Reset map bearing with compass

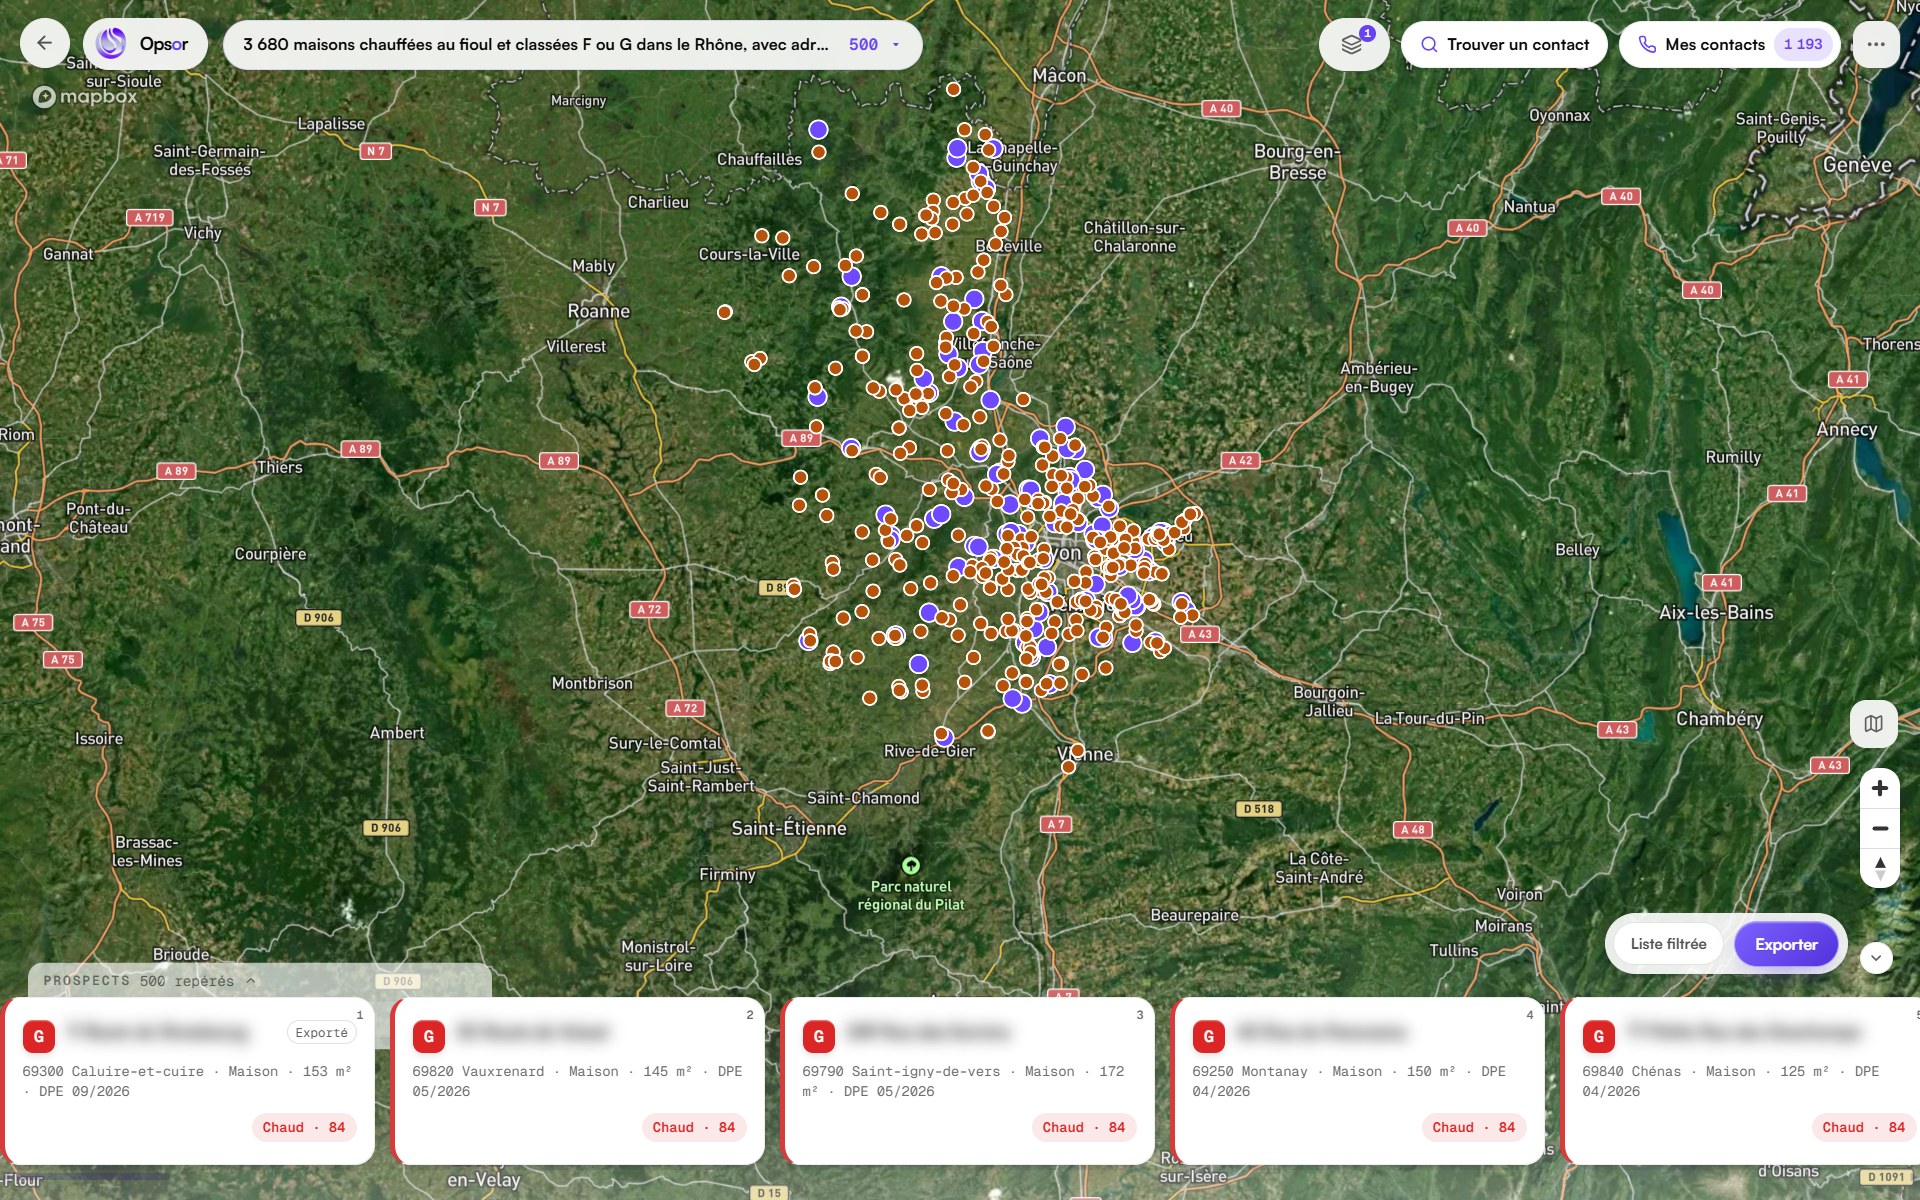pos(1880,868)
